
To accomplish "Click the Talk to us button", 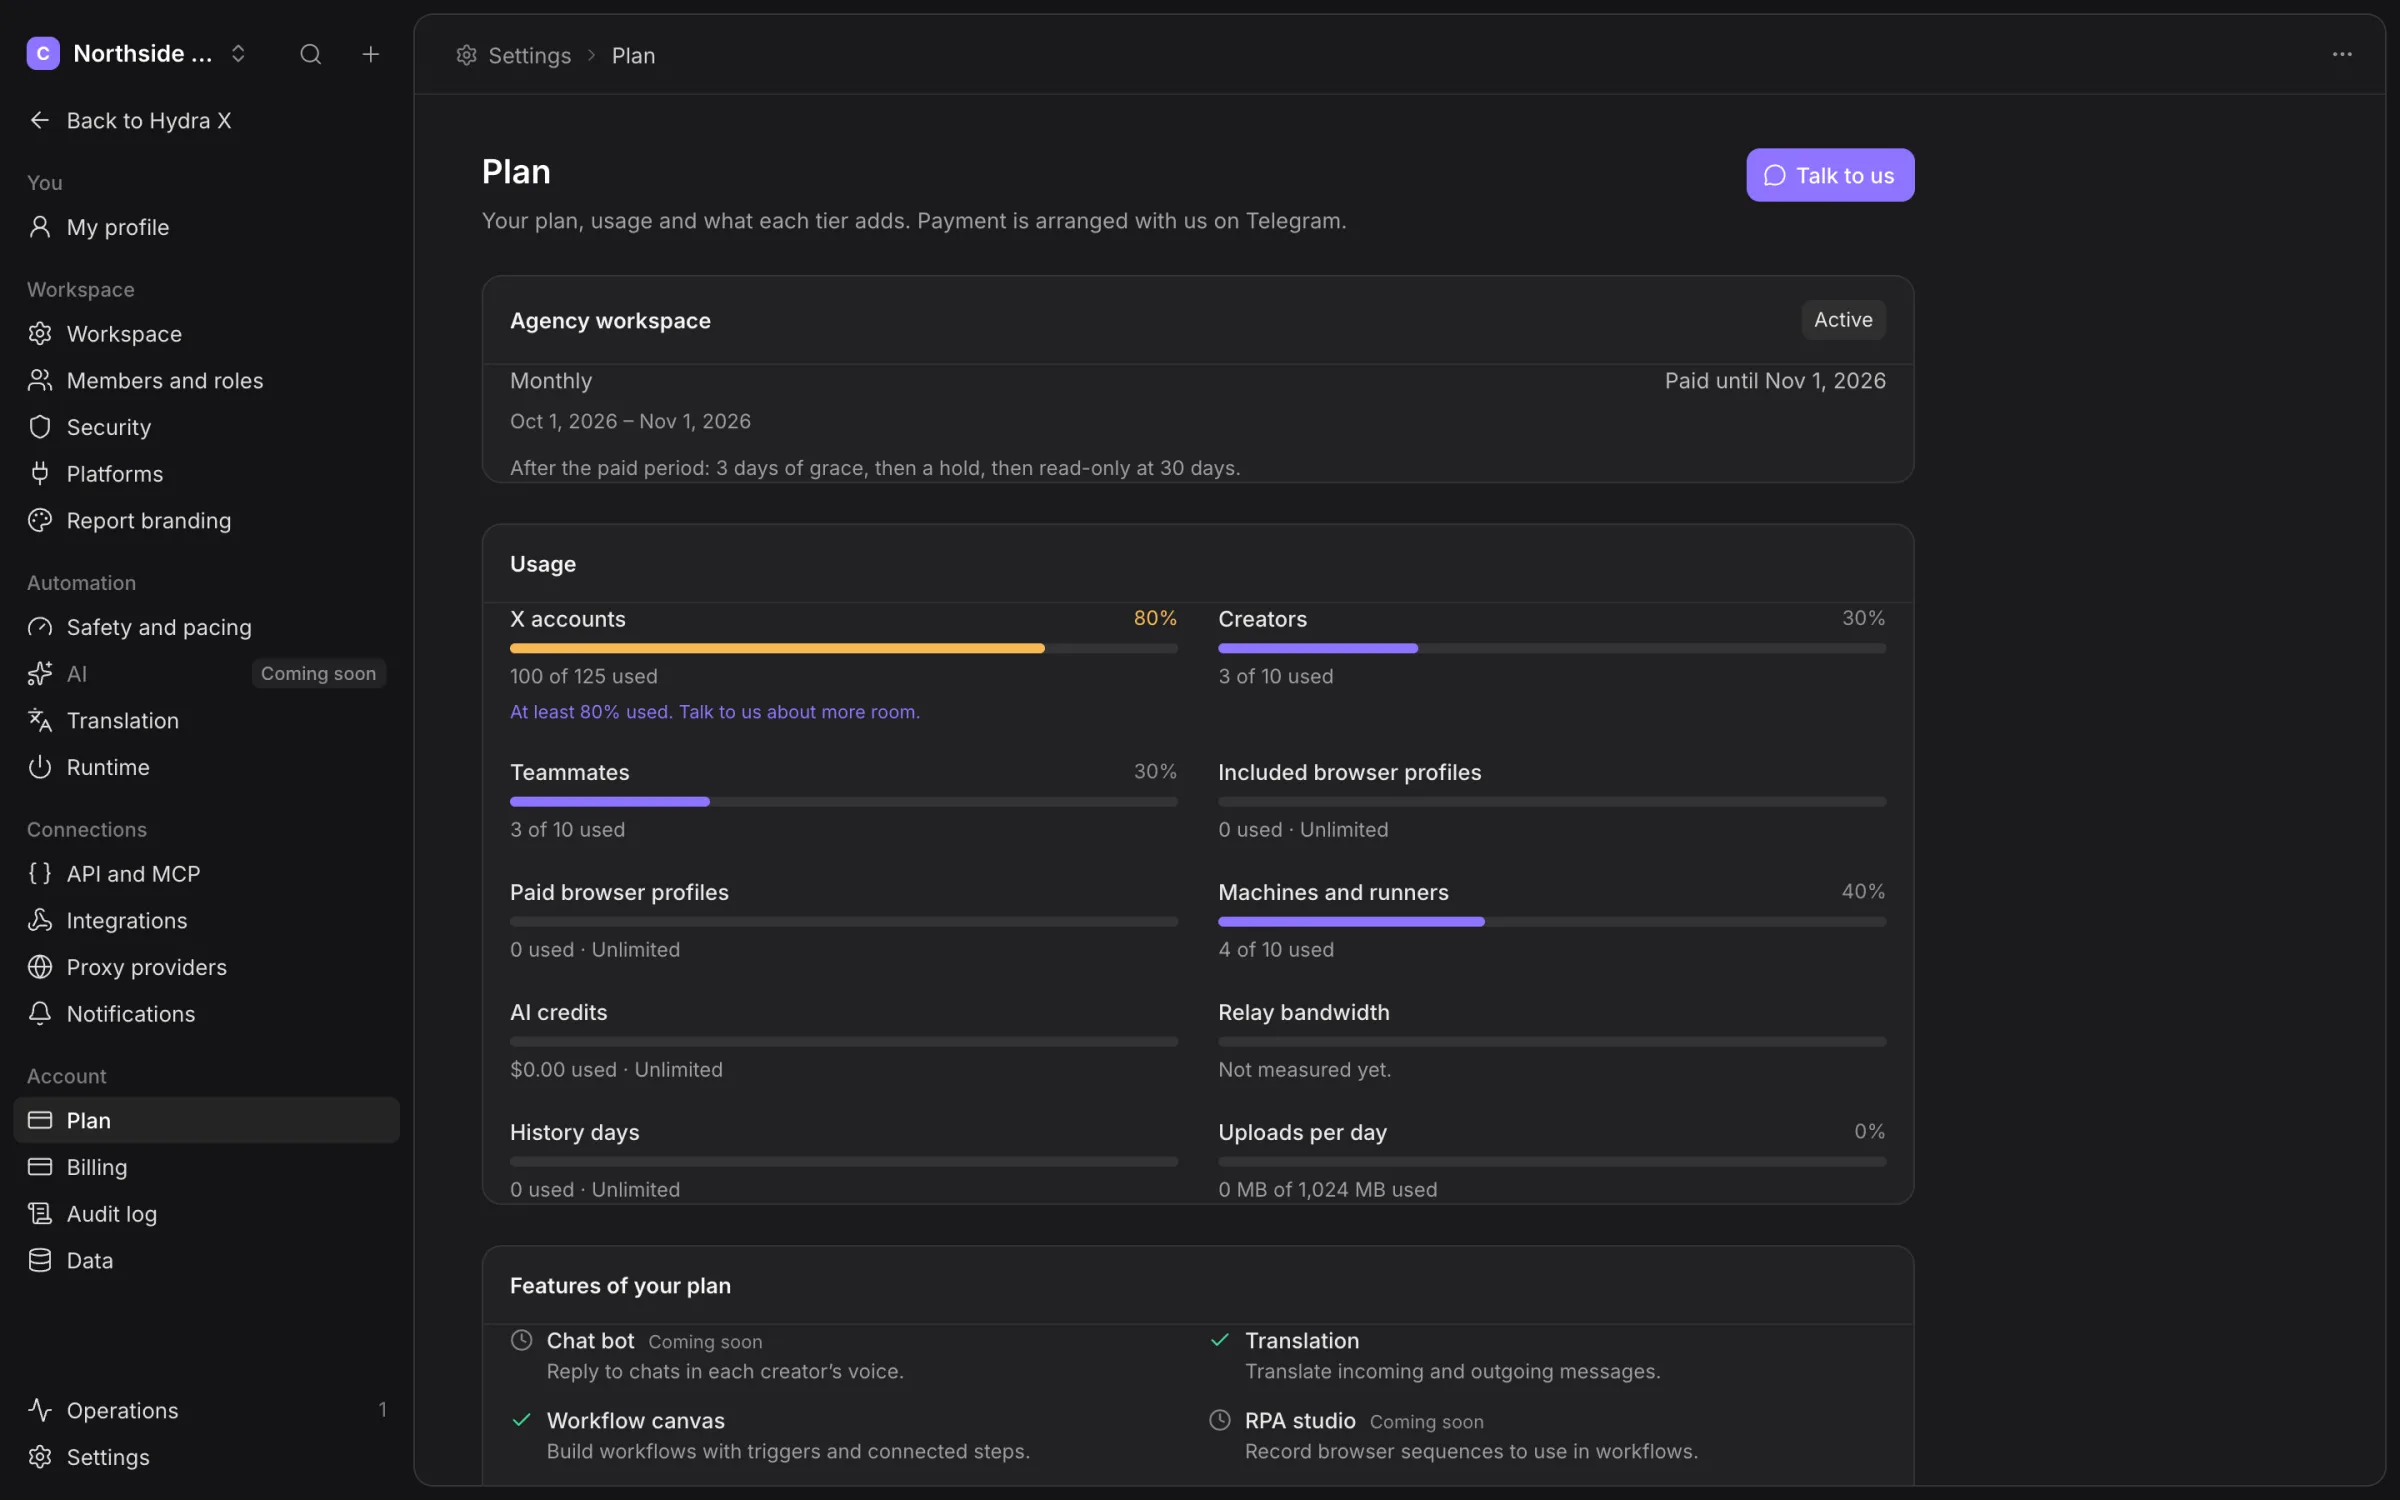I will [1830, 175].
